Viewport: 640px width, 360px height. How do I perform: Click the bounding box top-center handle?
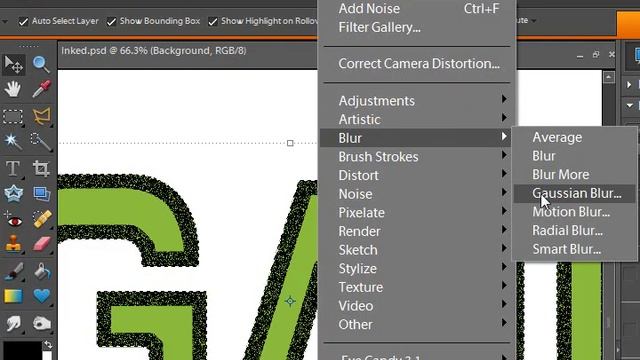pyautogui.click(x=290, y=143)
